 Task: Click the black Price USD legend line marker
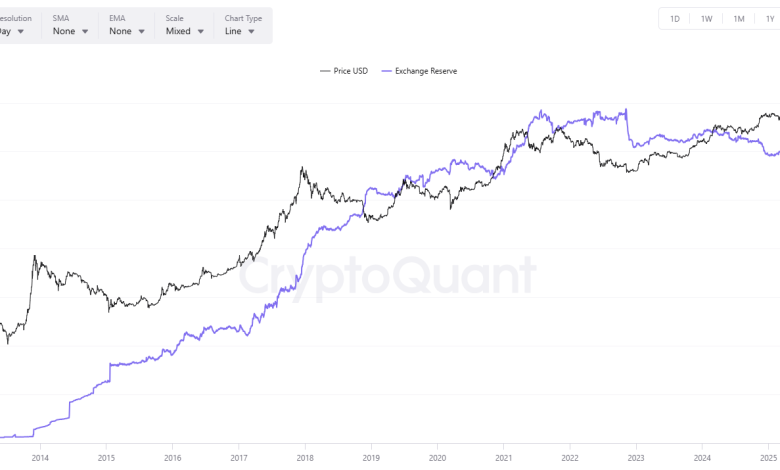[325, 71]
